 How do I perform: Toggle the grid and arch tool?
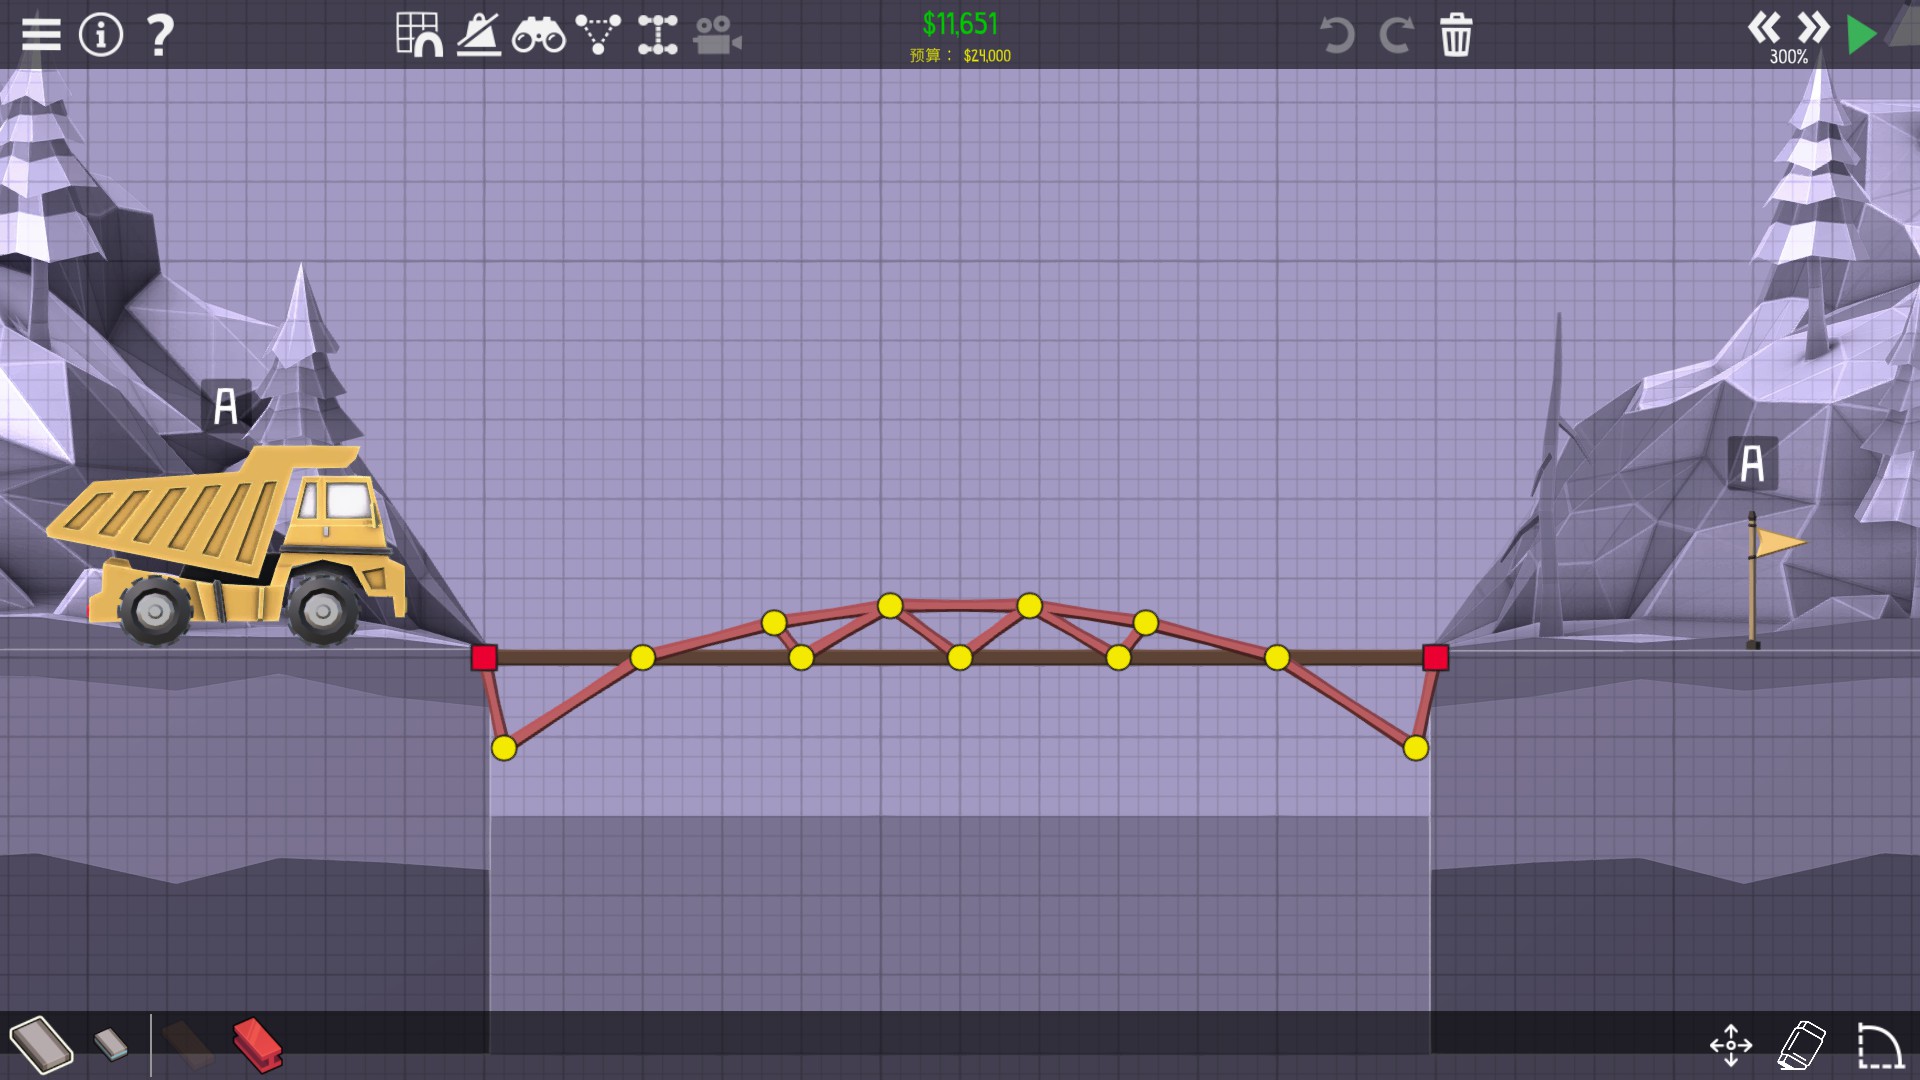pos(419,34)
